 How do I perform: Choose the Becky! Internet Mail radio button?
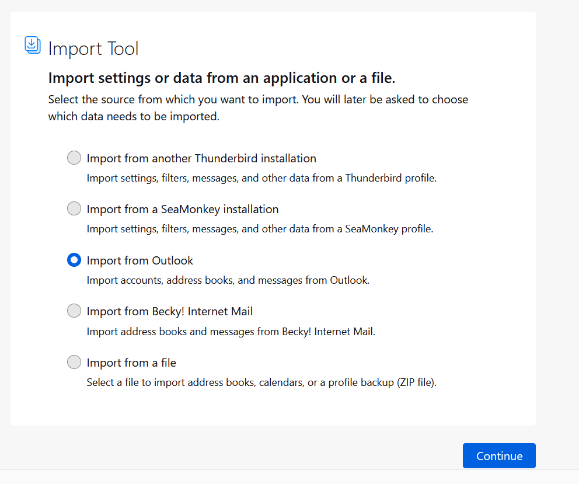(x=74, y=311)
